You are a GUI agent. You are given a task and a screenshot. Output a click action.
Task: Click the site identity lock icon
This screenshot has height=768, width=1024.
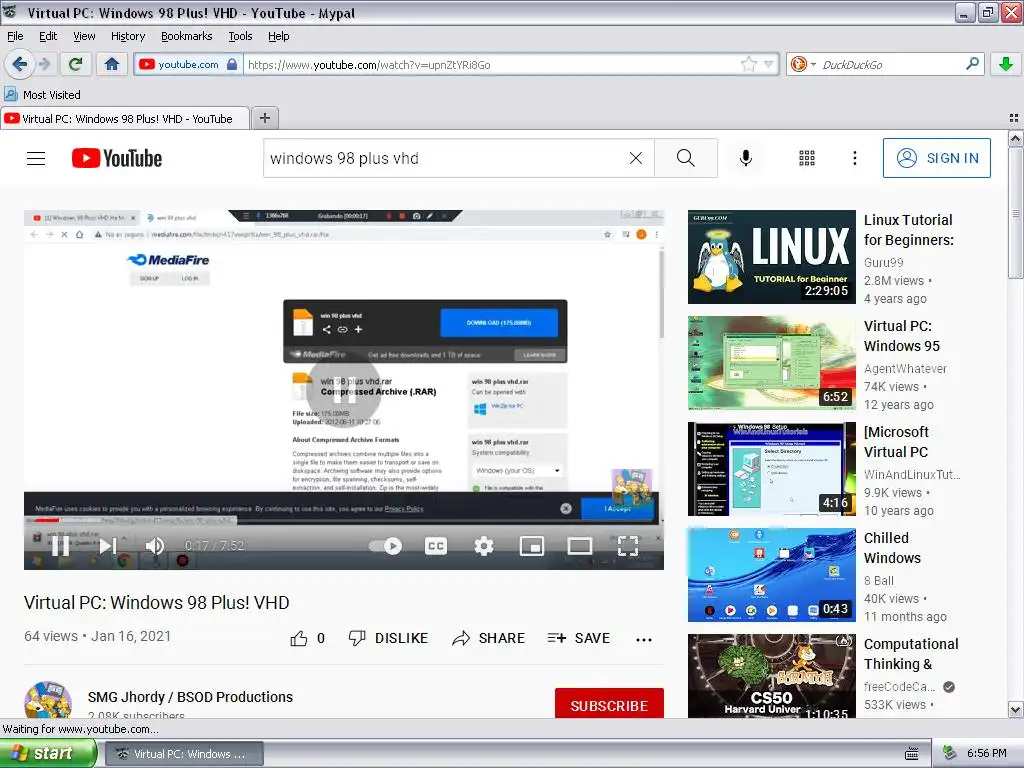[x=232, y=64]
